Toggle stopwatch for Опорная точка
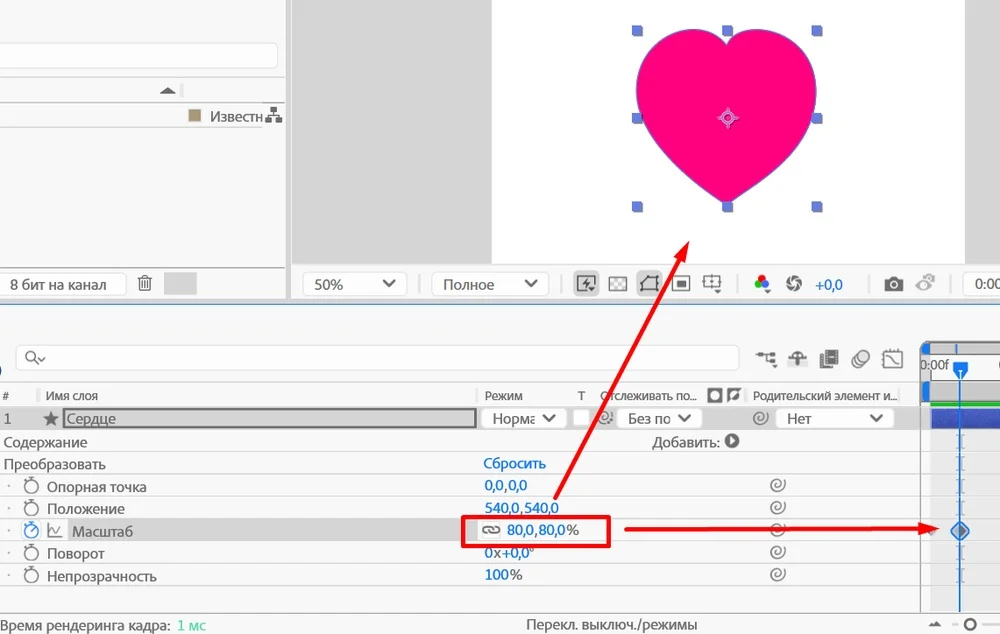 click(31, 486)
